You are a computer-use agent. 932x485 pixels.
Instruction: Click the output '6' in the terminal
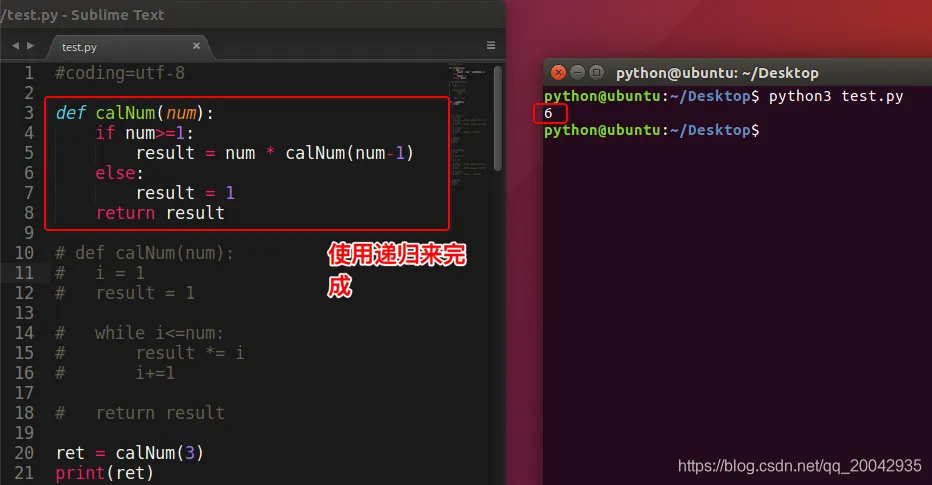click(548, 114)
